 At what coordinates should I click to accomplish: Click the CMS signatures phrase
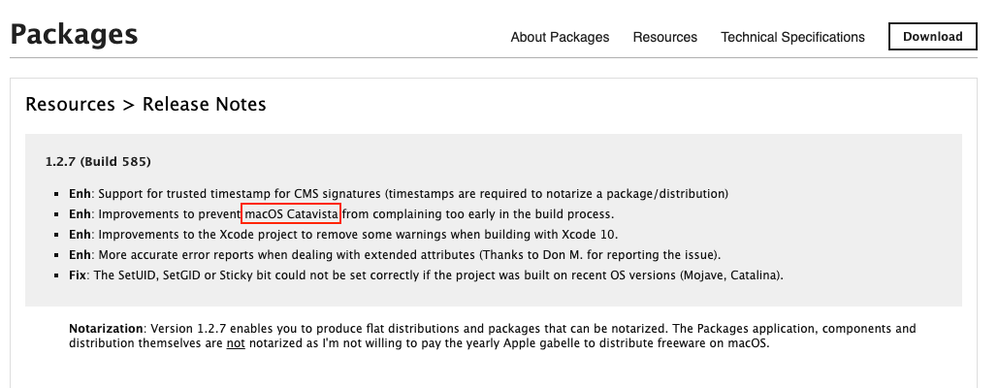337,193
